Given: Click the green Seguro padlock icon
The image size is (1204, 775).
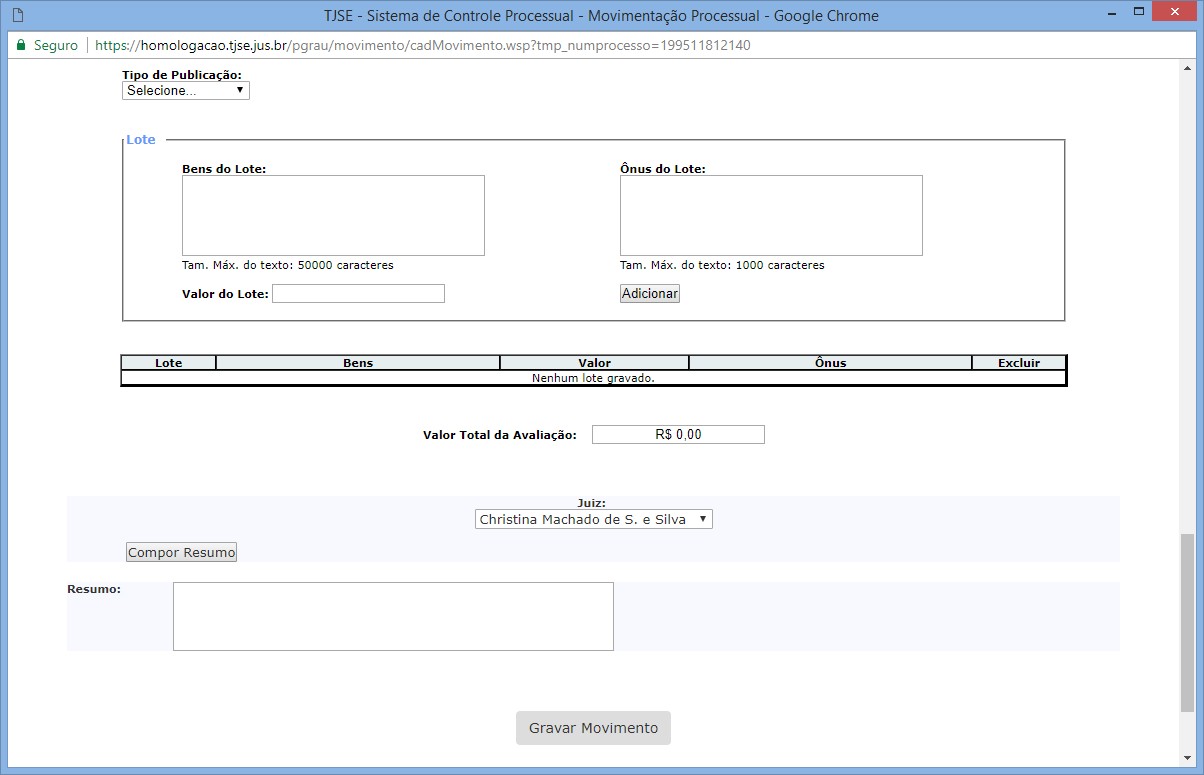Looking at the screenshot, I should click(20, 46).
